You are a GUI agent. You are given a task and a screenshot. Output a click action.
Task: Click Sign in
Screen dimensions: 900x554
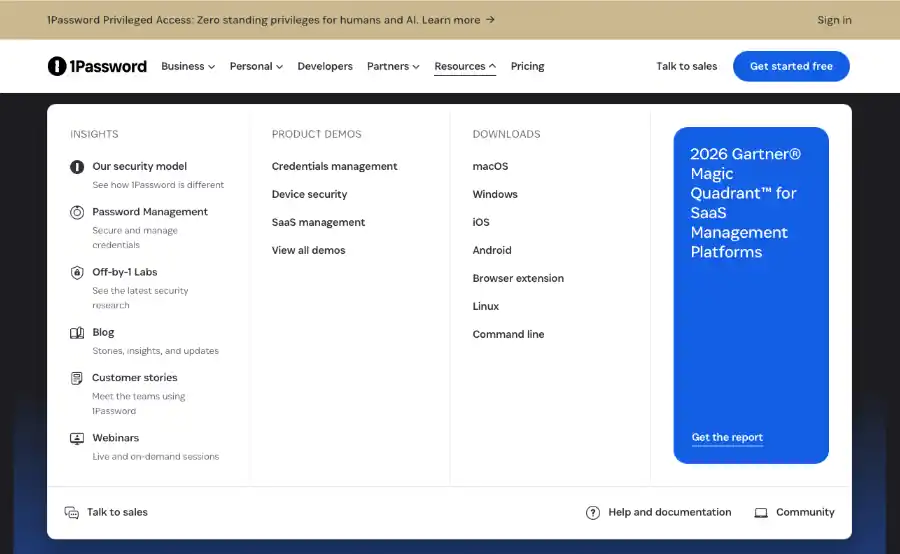(834, 20)
